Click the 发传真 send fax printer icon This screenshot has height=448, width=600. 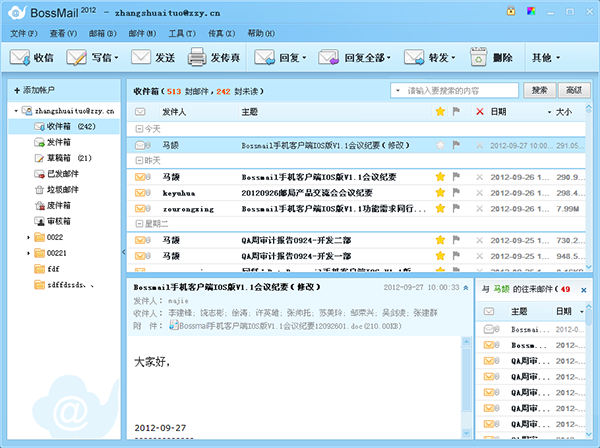pyautogui.click(x=197, y=57)
